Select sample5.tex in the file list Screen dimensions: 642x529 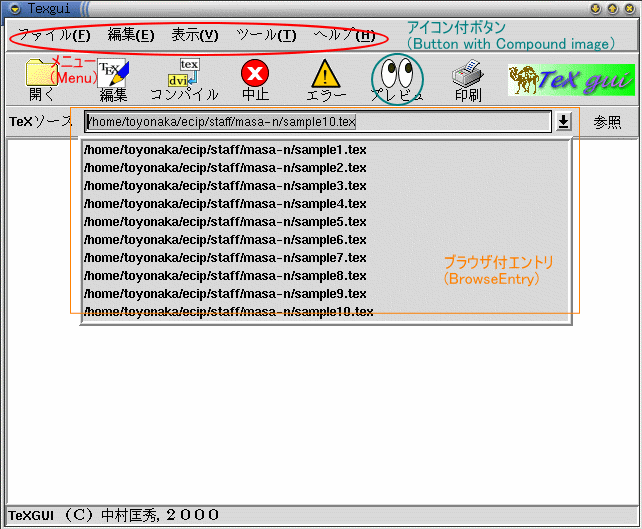tap(225, 222)
